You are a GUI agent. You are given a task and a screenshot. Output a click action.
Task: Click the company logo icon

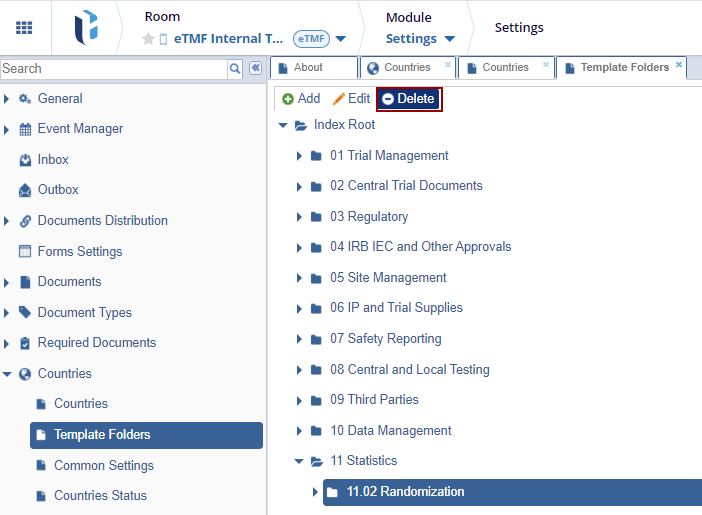86,28
